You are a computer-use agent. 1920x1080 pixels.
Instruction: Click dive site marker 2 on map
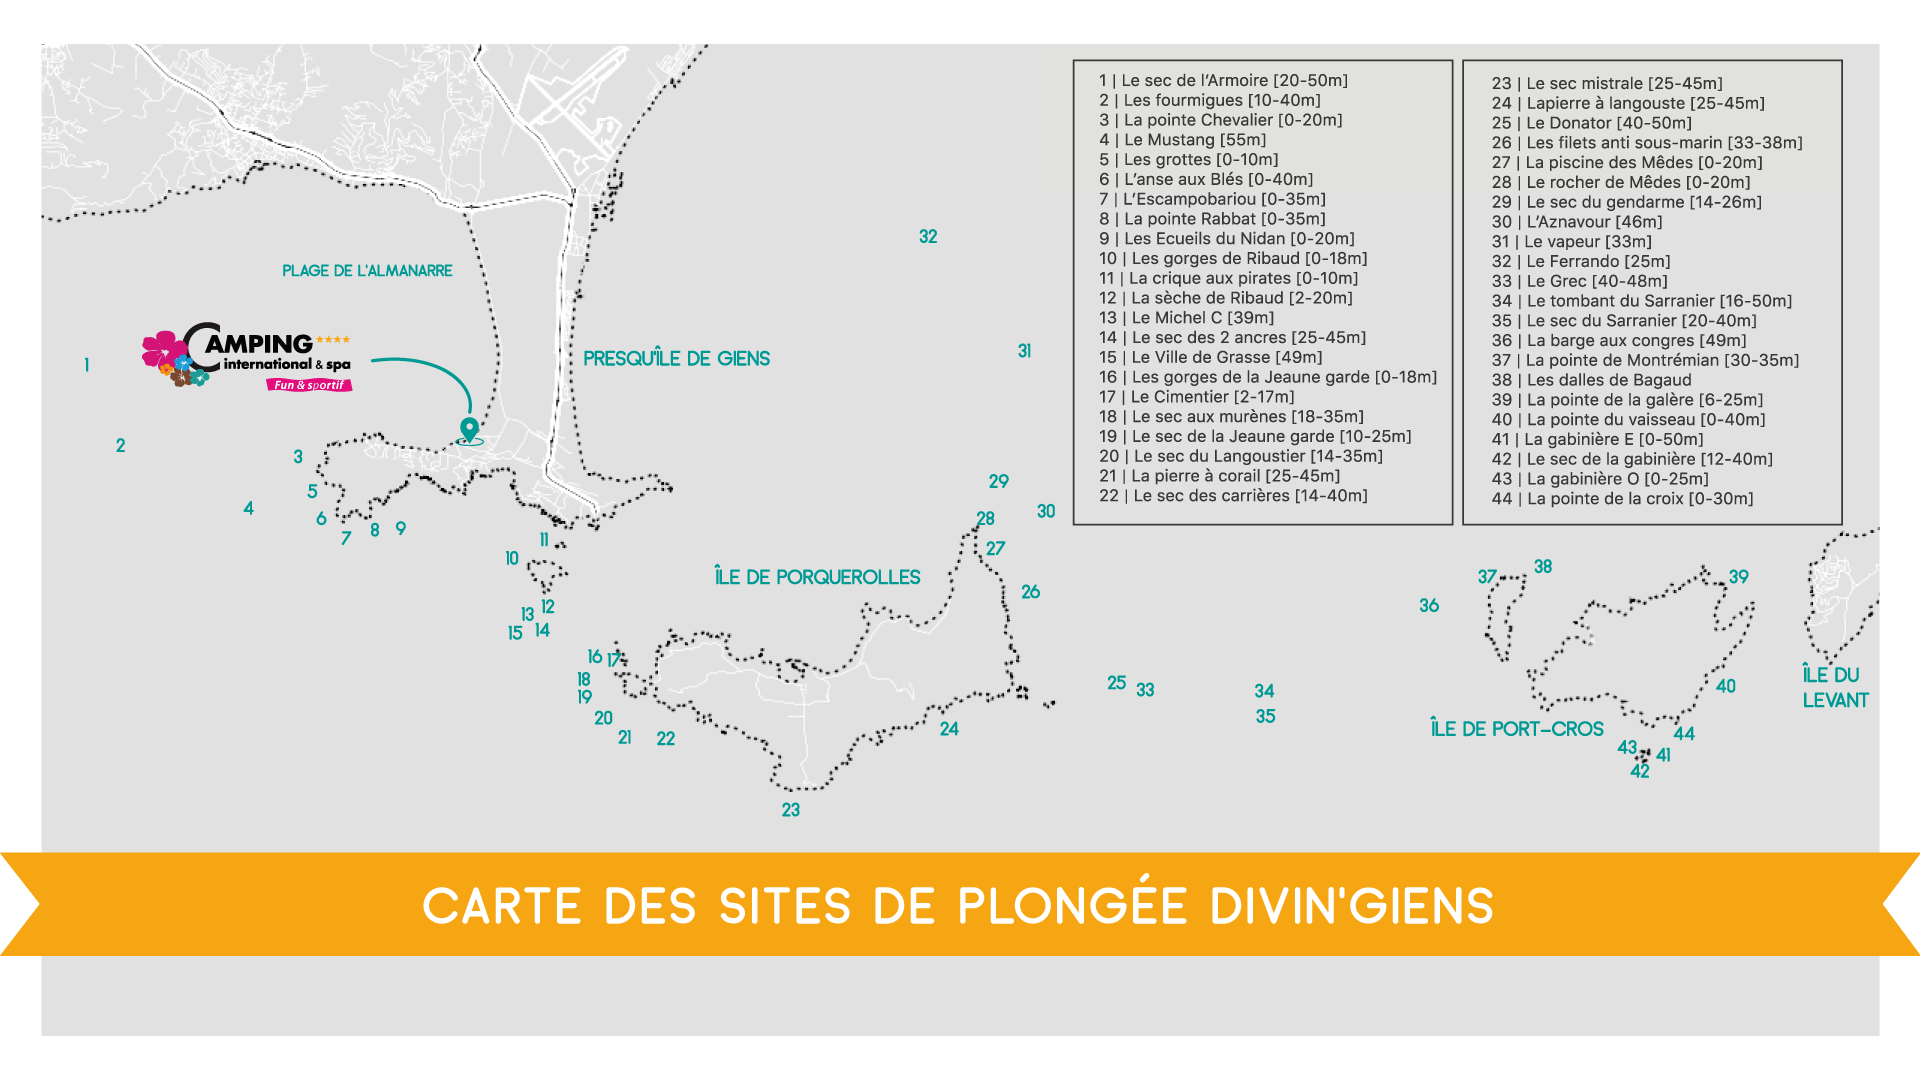pyautogui.click(x=120, y=445)
